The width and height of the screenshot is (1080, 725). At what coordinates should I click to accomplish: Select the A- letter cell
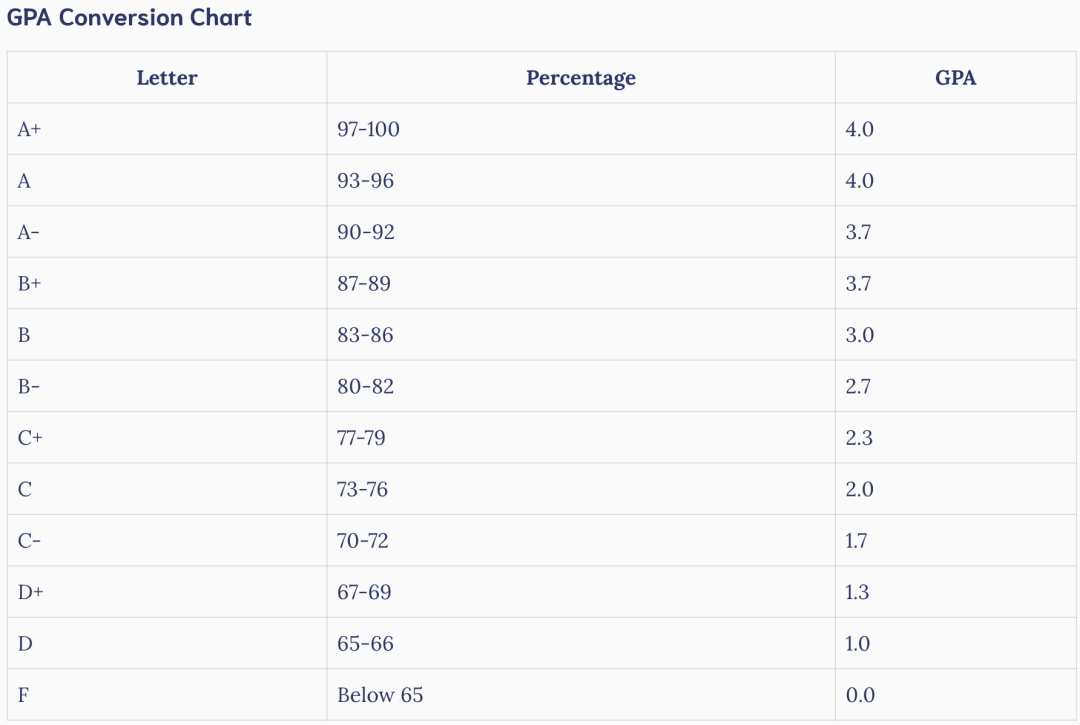[30, 232]
